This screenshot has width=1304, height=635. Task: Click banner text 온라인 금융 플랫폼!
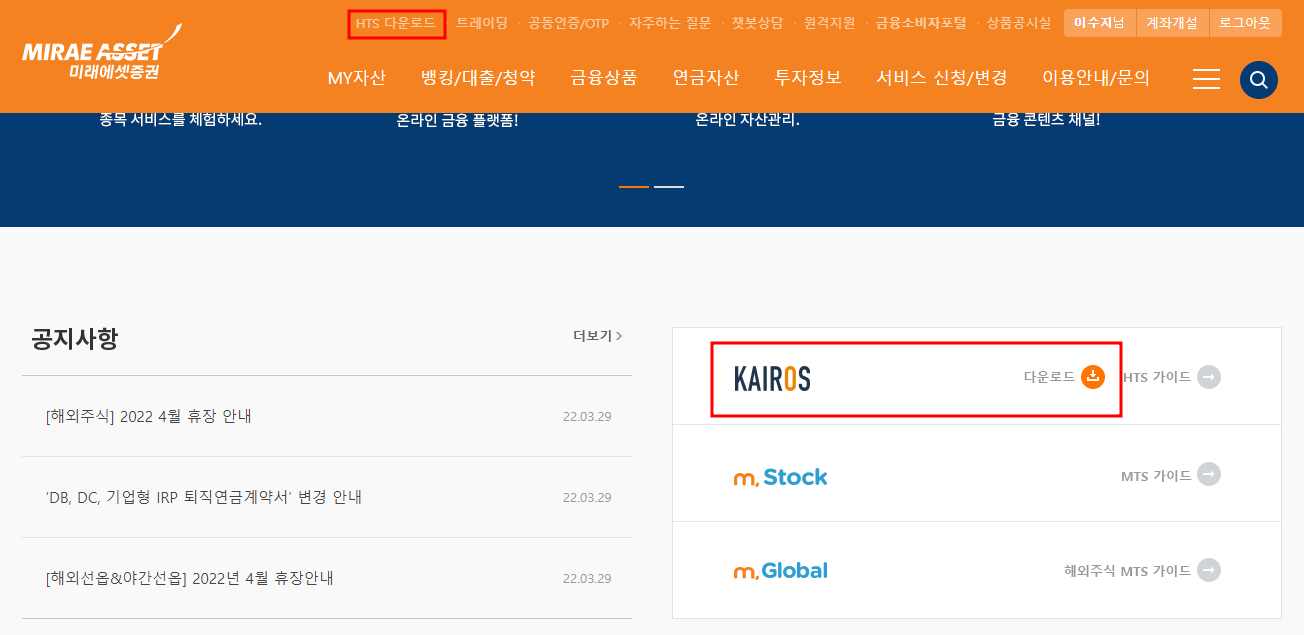(457, 120)
